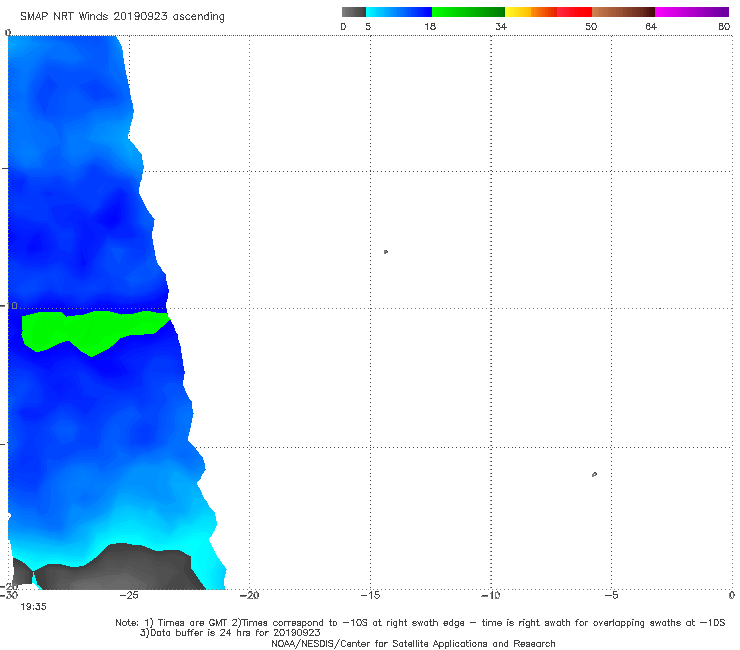Click the small island marker near -6 longitude
Screen dimensions: 740x650
(594, 474)
